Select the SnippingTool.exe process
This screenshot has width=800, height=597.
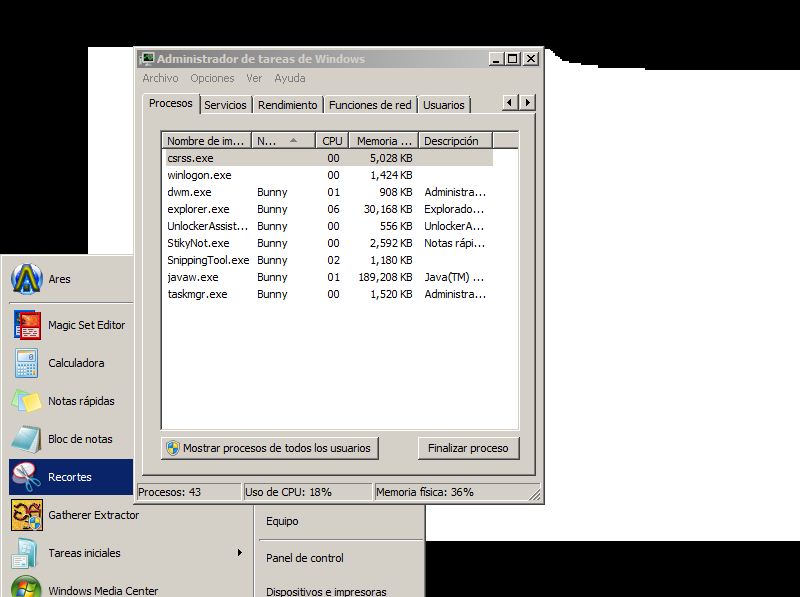tap(329, 260)
